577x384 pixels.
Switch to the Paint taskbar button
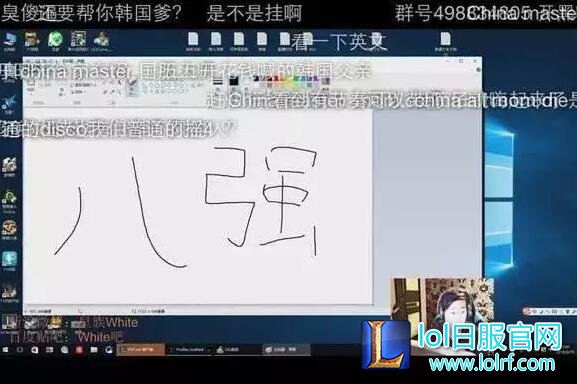coord(286,350)
